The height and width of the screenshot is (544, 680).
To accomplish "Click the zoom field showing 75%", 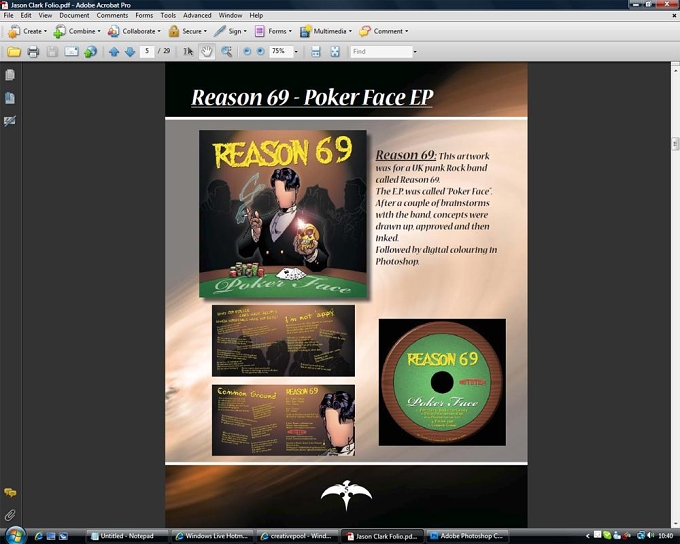I will pyautogui.click(x=281, y=51).
